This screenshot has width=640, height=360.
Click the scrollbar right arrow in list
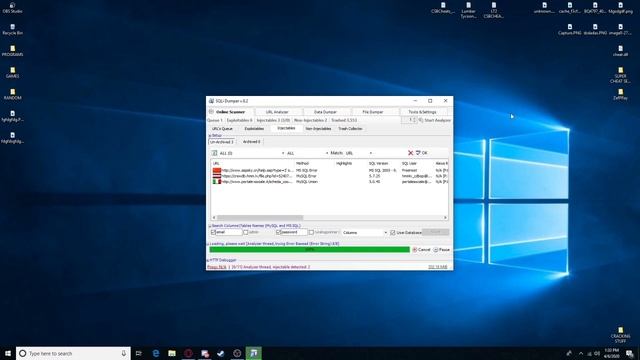click(445, 218)
